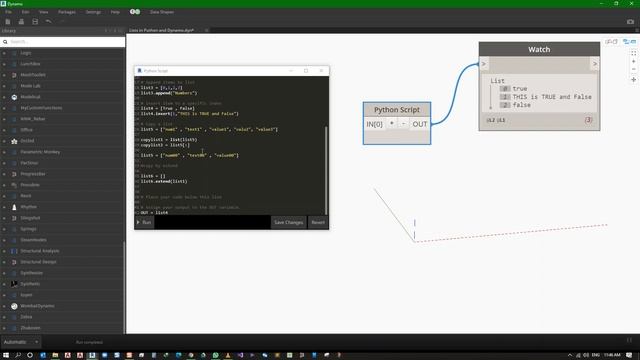The height and width of the screenshot is (360, 640).
Task: Click the IN[0] port of Python Script node
Action: tap(374, 124)
